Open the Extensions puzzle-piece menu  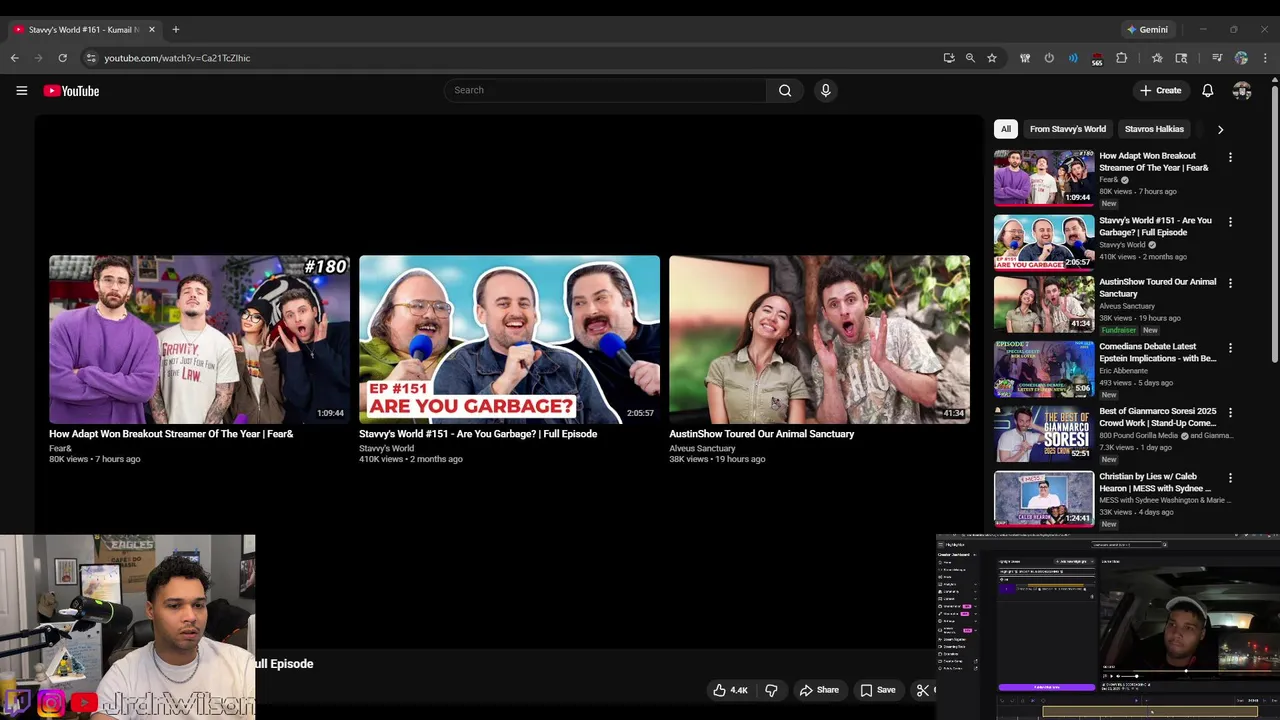pos(1121,58)
